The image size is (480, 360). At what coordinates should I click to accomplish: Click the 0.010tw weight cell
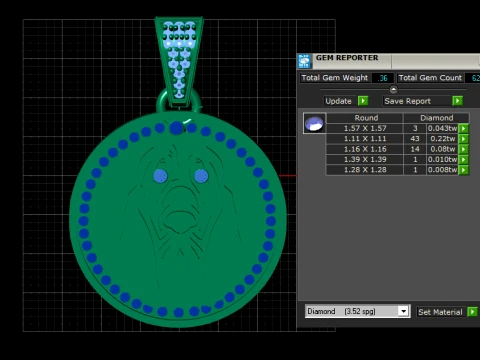coord(442,159)
